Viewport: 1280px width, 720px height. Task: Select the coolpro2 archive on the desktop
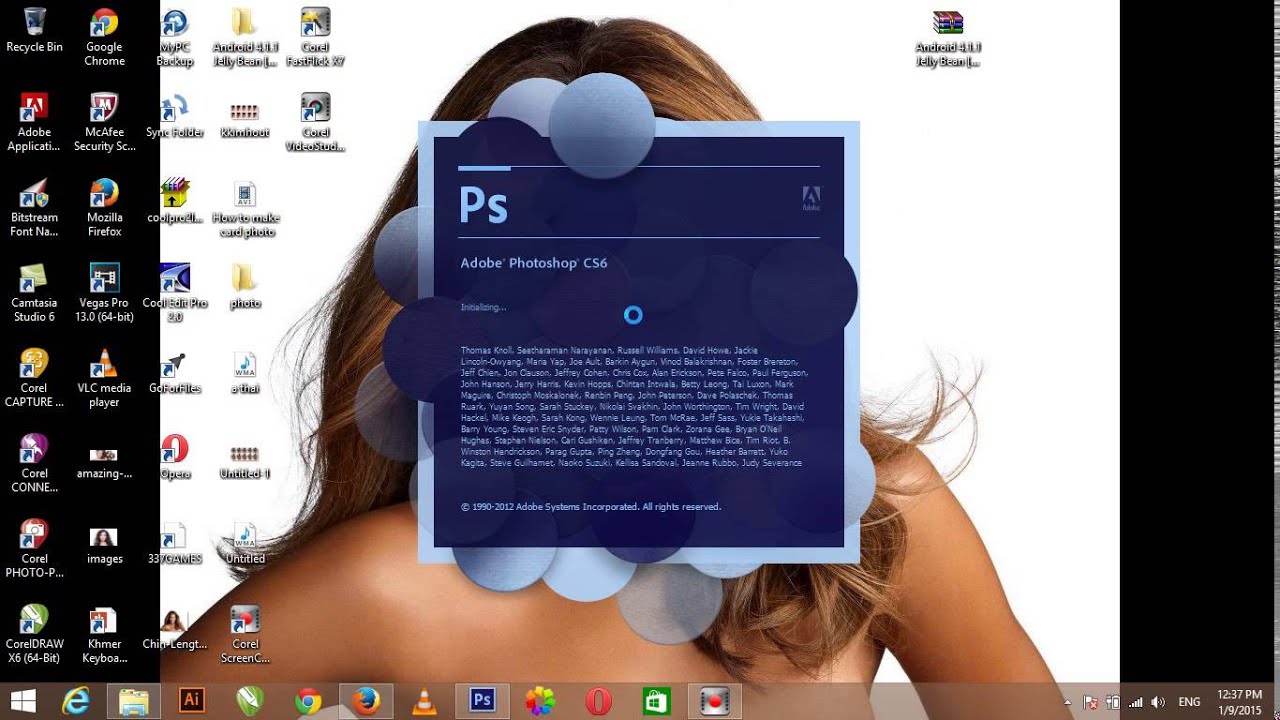(x=175, y=202)
